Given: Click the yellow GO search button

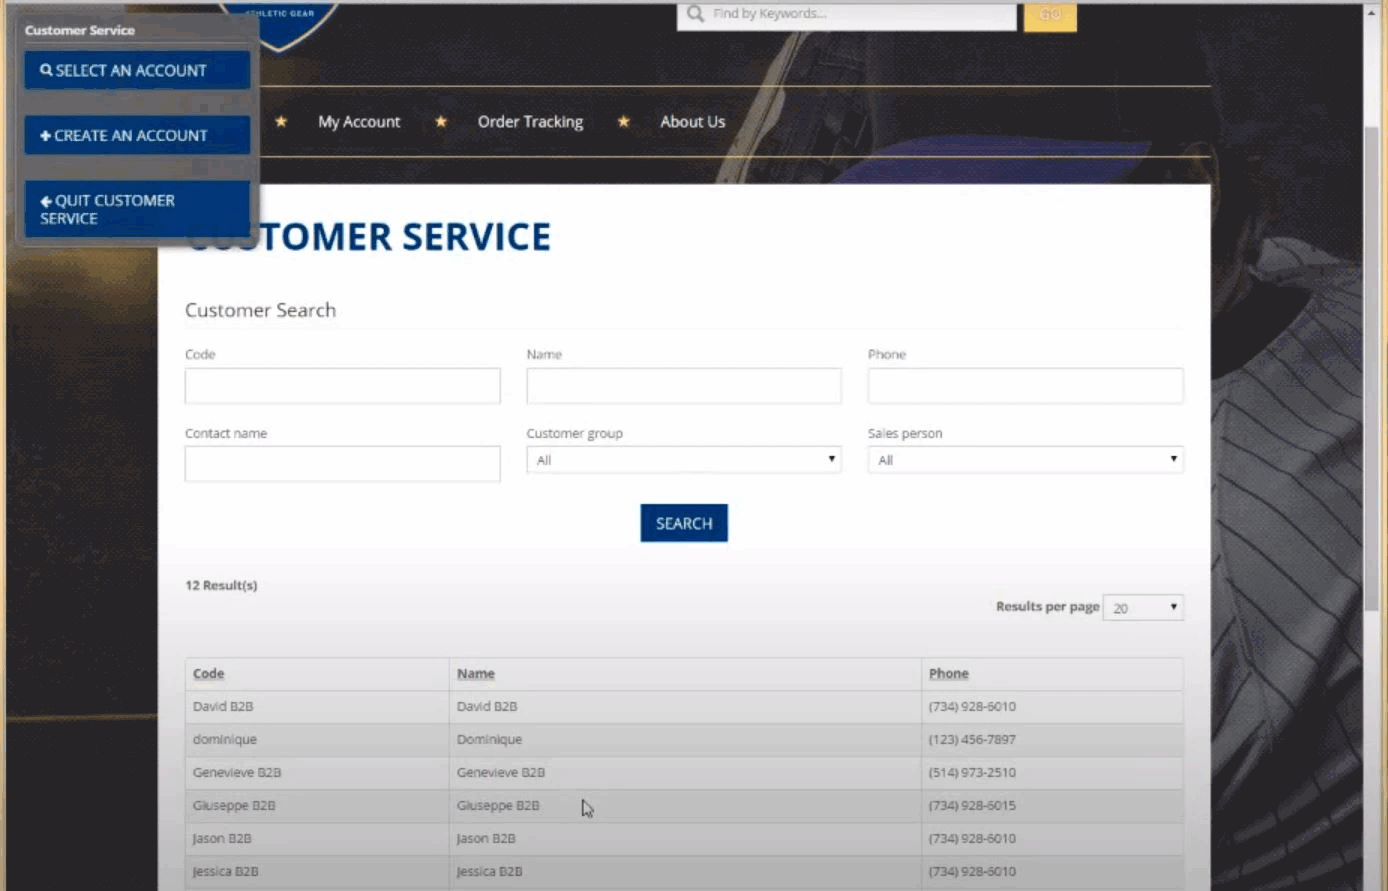Looking at the screenshot, I should click(1050, 15).
